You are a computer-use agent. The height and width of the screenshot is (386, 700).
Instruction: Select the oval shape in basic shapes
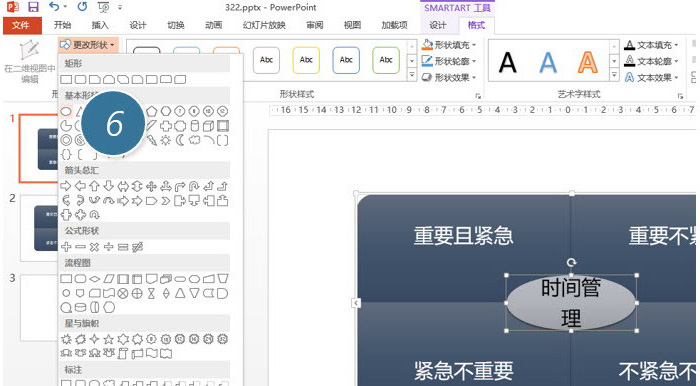[66, 111]
